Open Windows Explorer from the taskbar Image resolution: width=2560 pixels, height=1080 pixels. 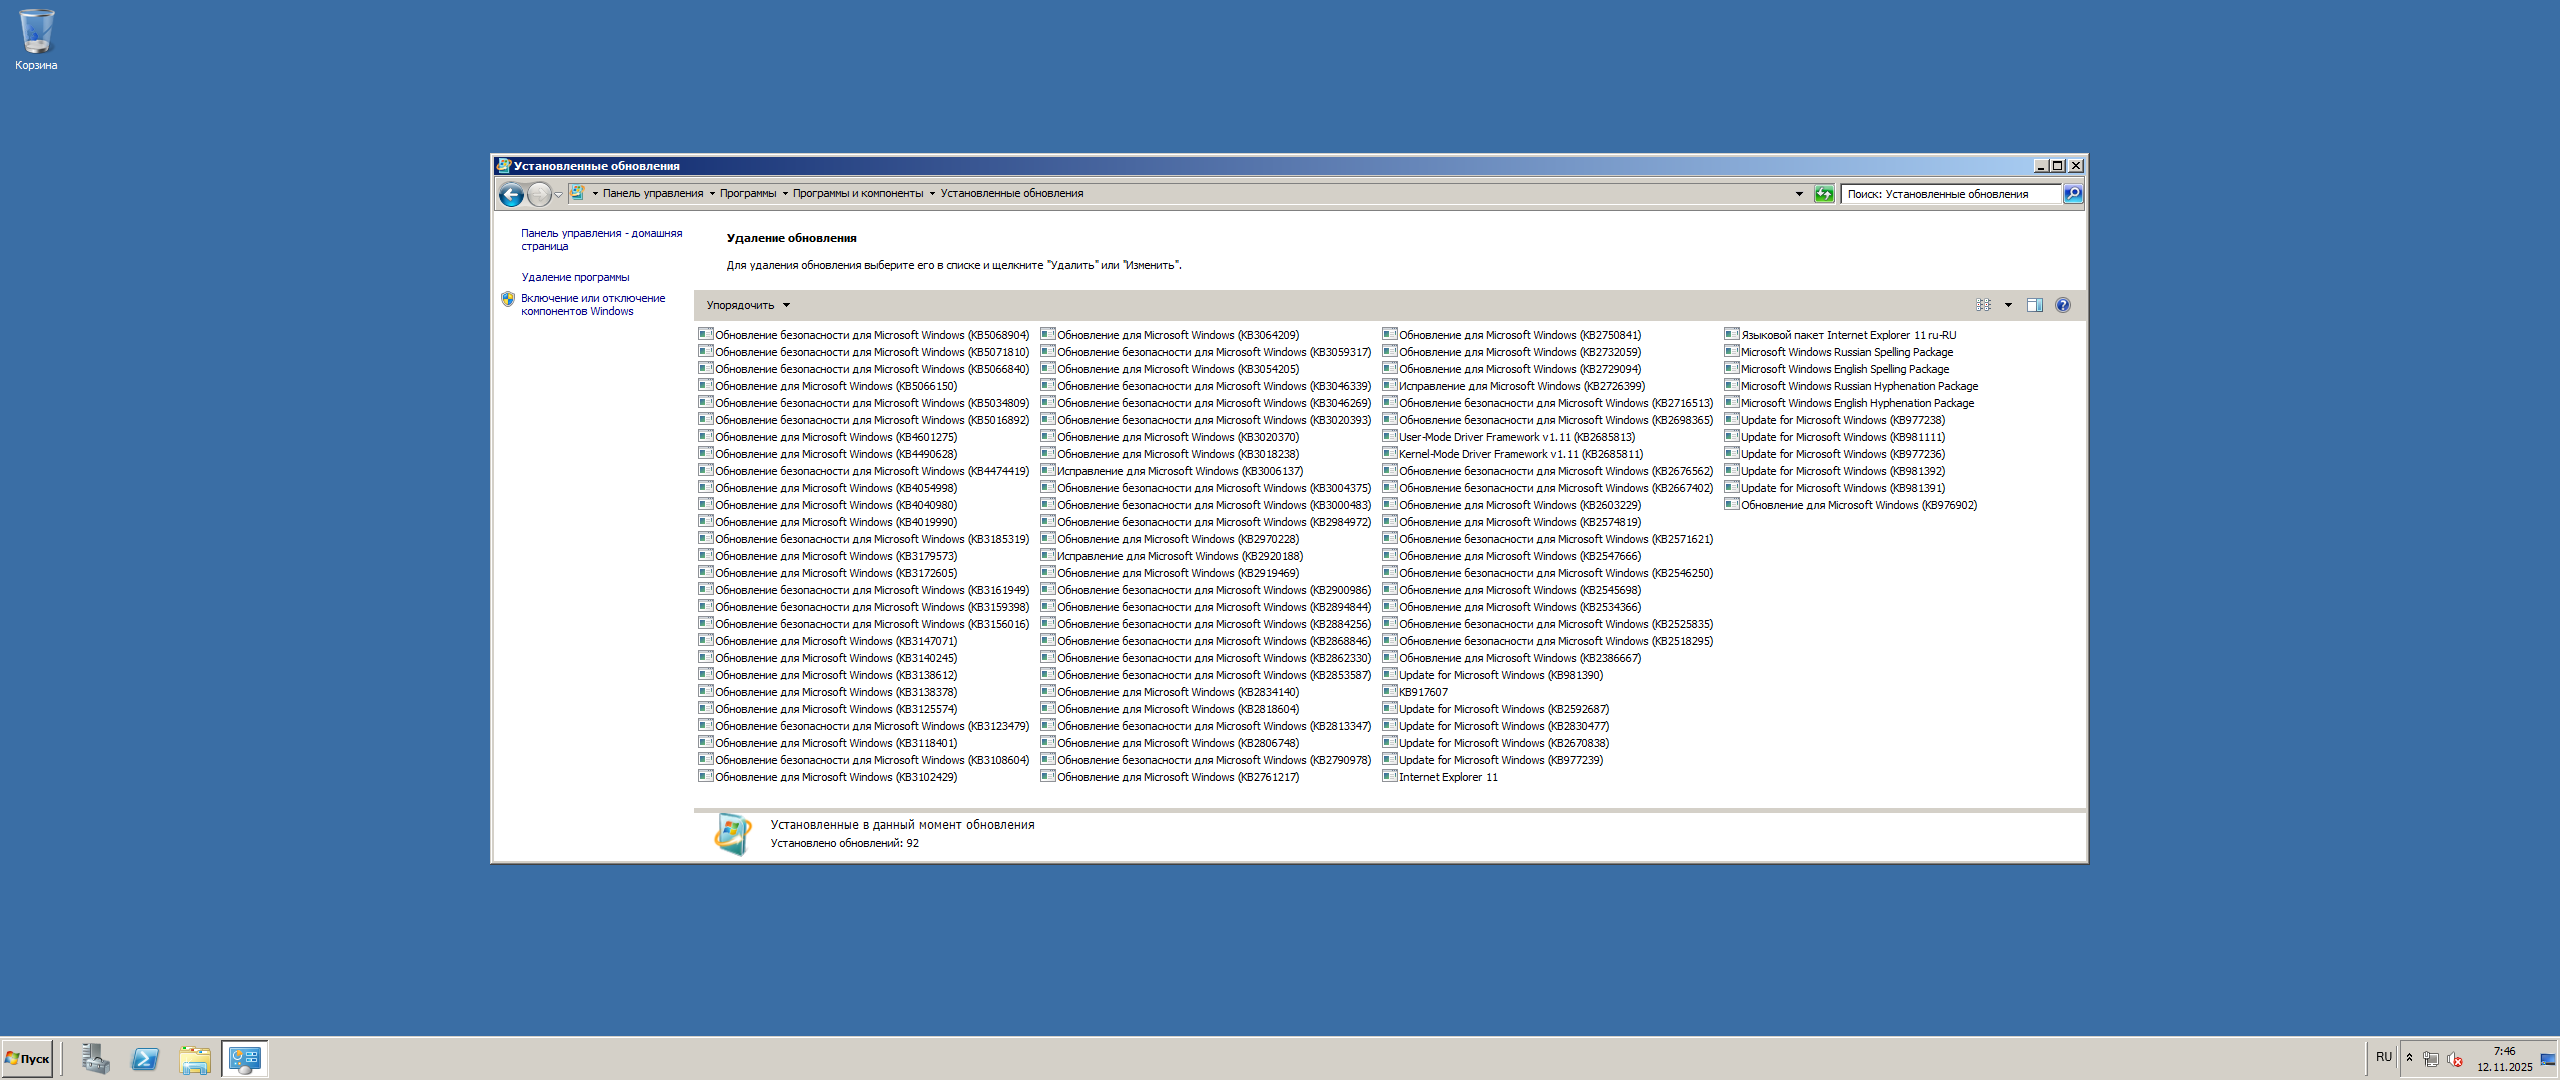[195, 1058]
